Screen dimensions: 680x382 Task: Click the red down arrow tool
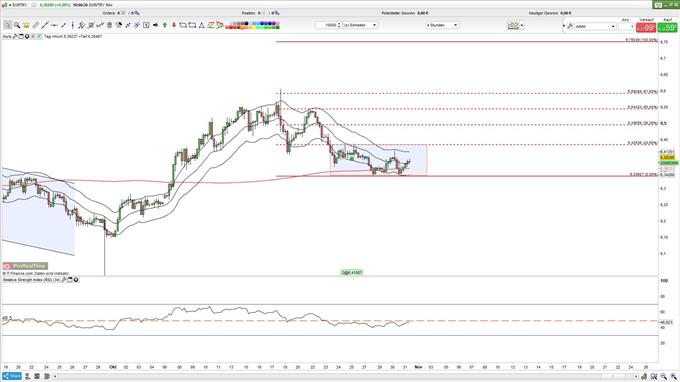(174, 25)
